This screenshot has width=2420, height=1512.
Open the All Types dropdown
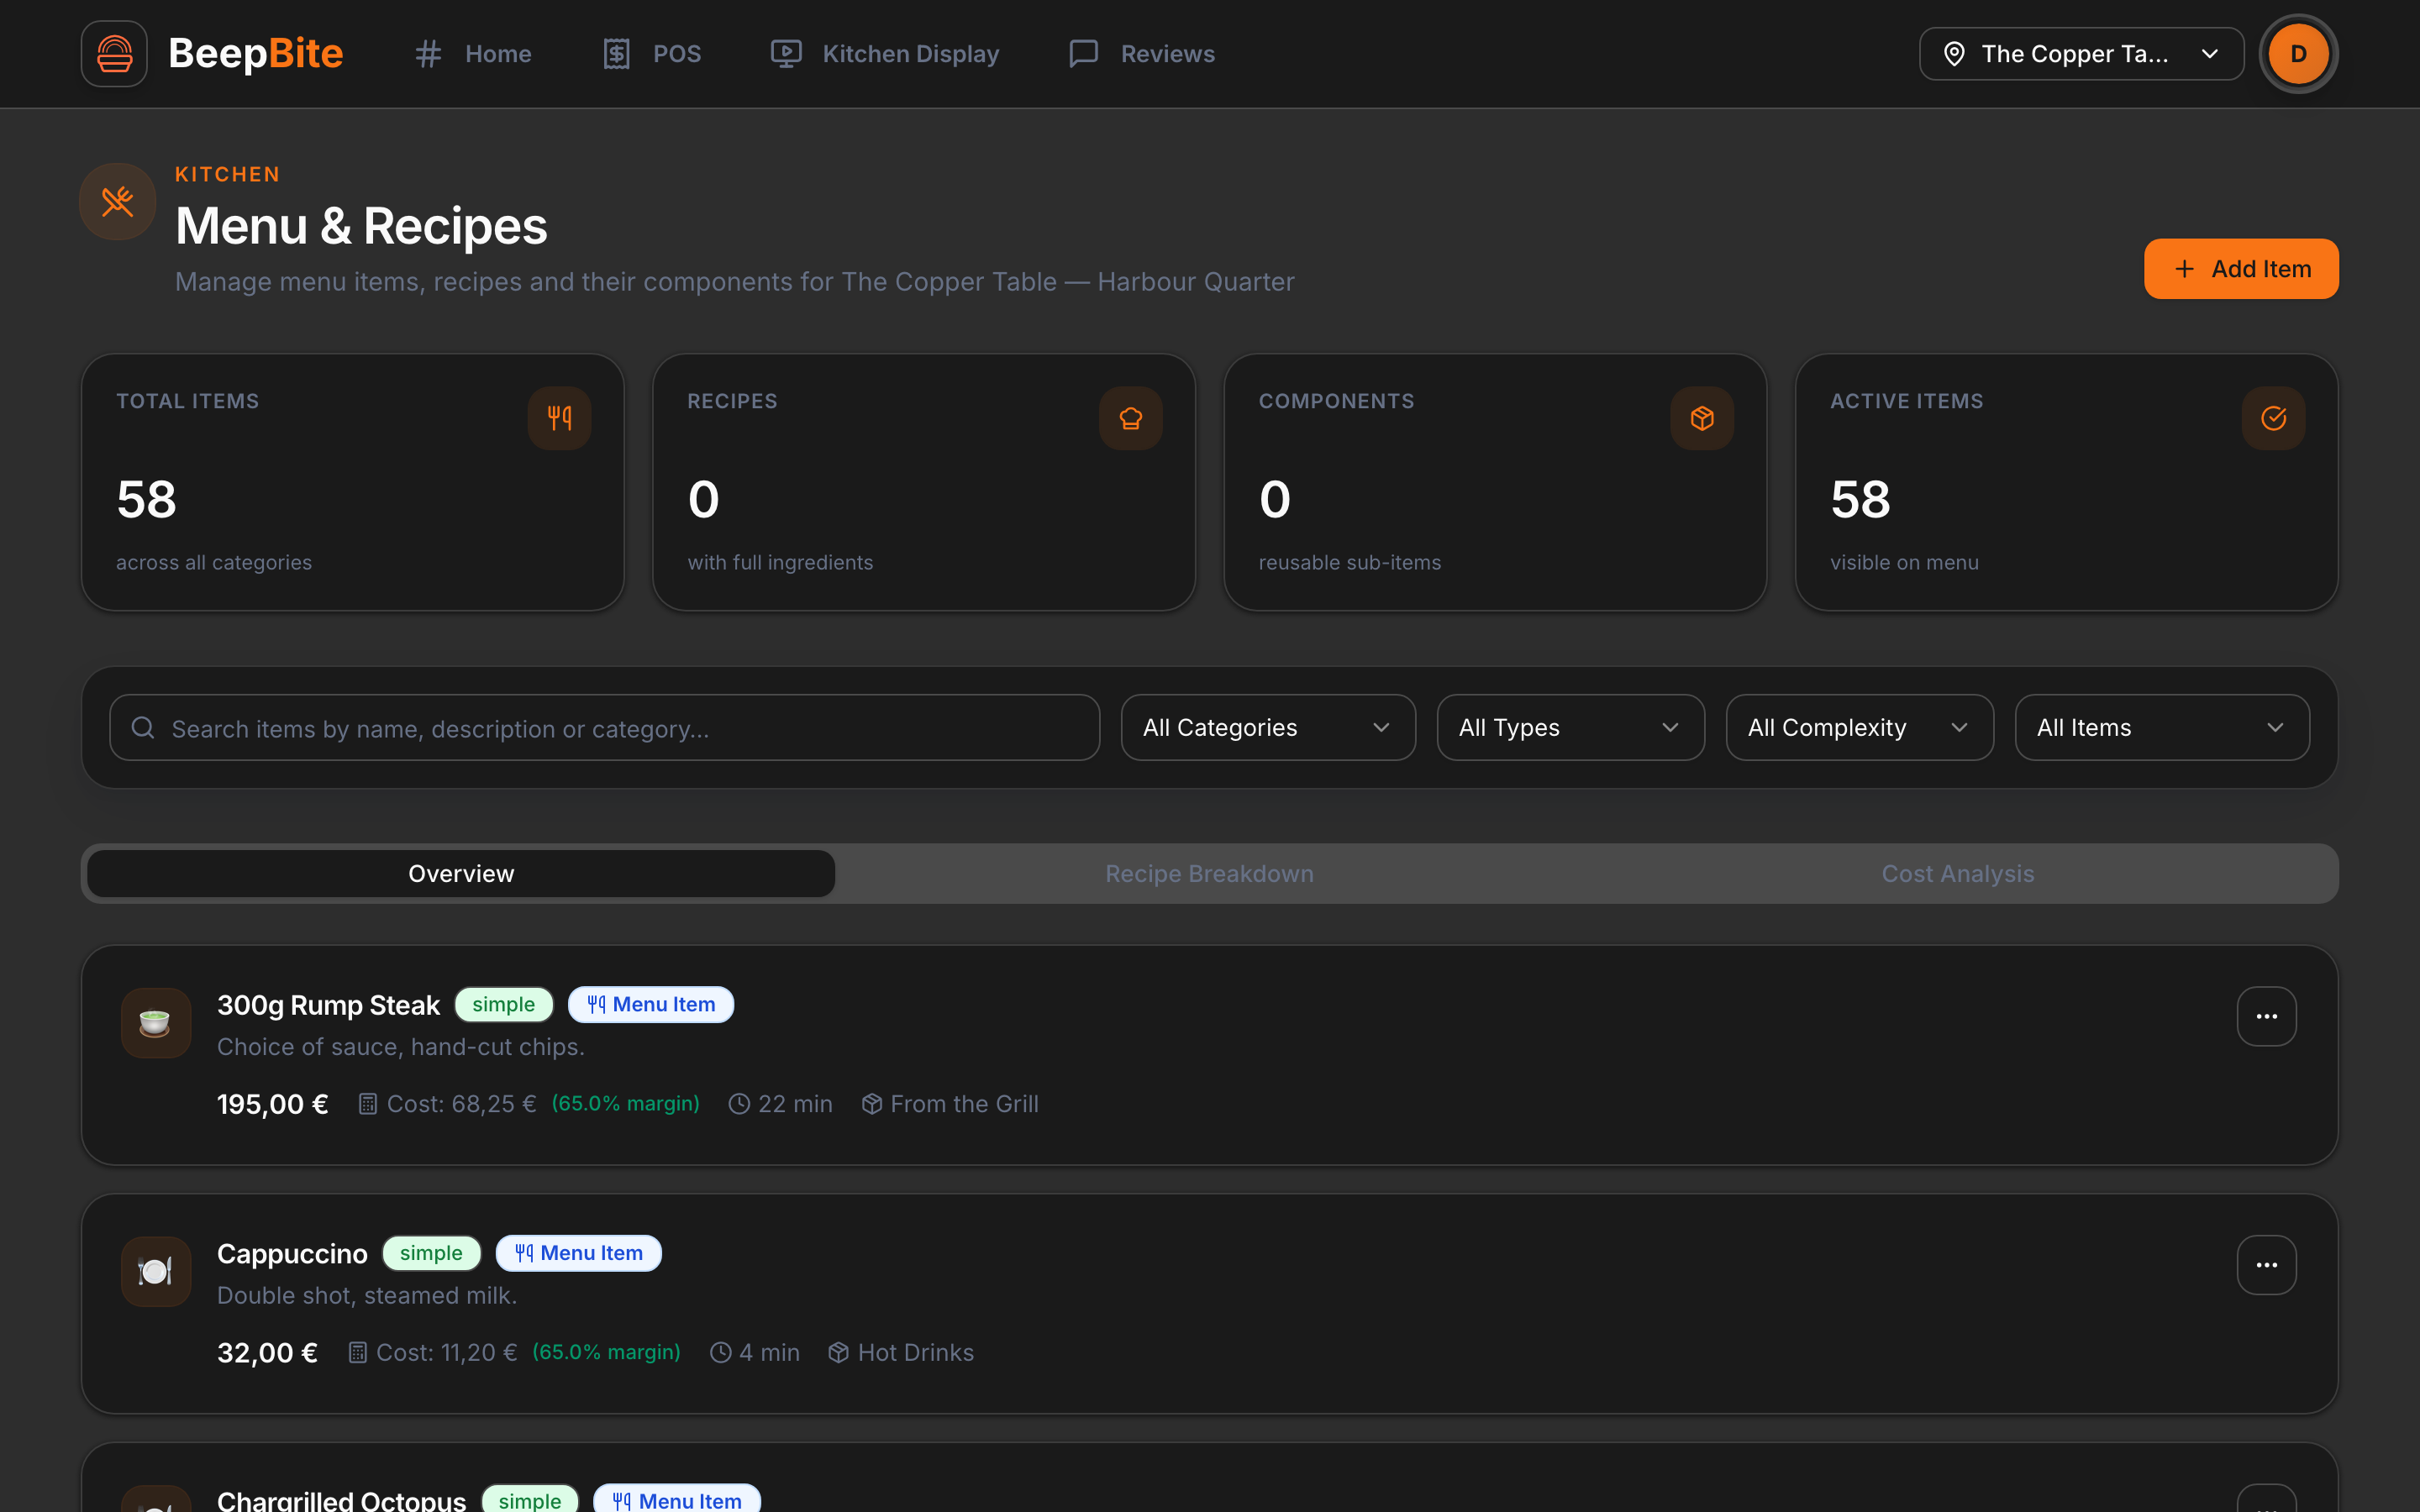coord(1570,728)
